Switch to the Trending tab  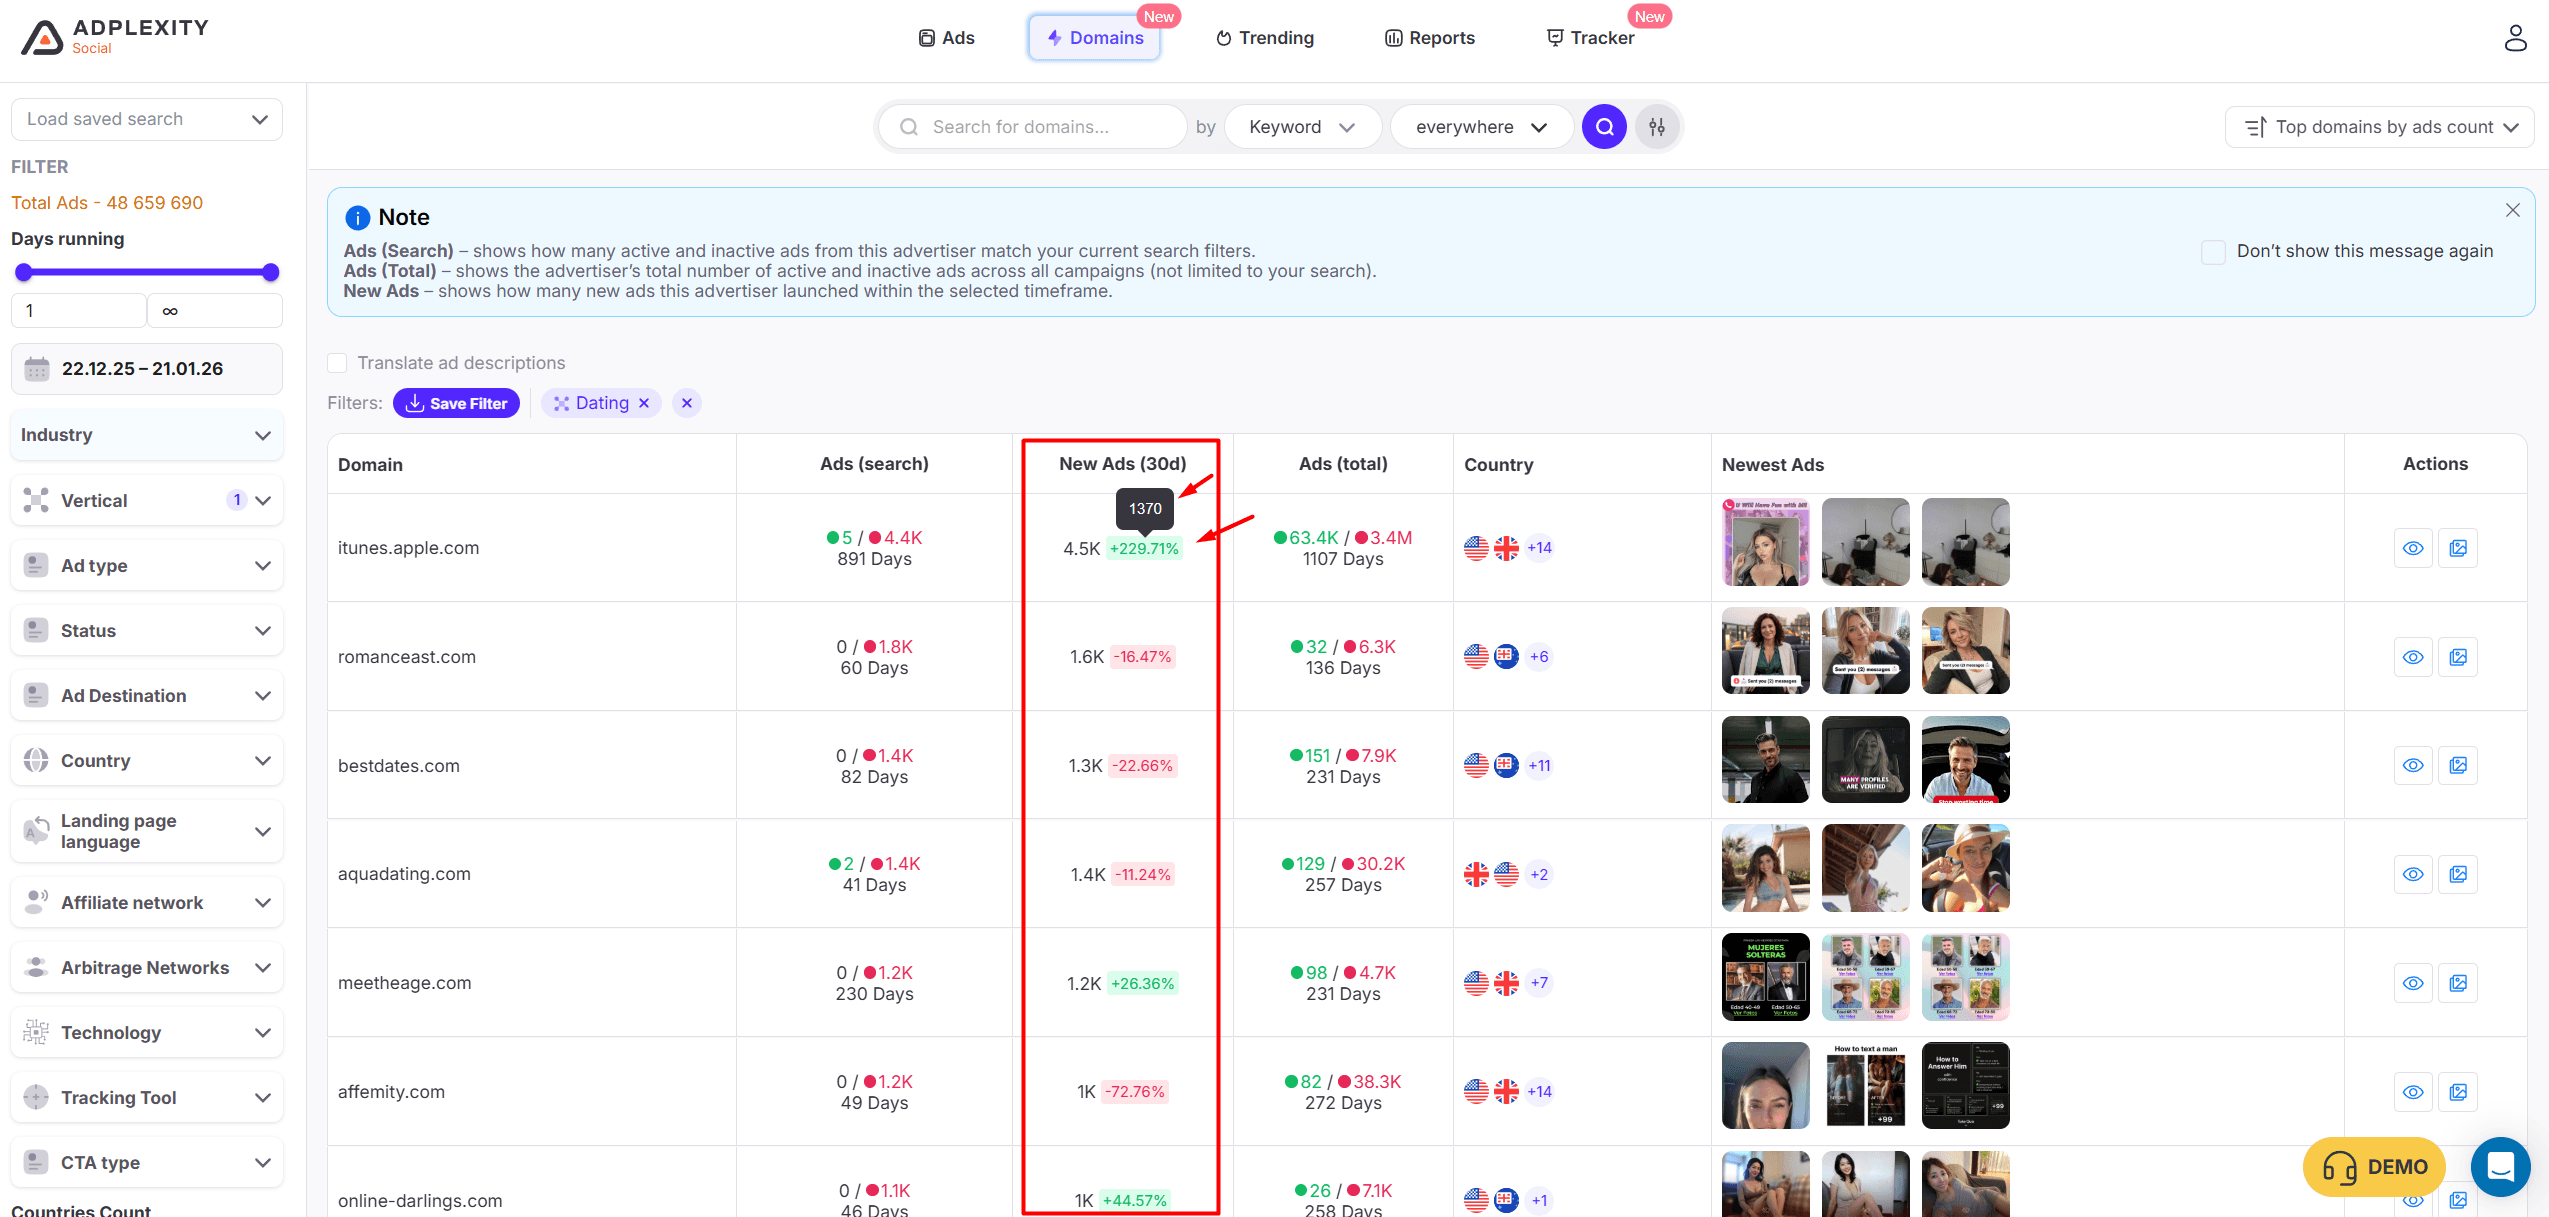(x=1264, y=38)
